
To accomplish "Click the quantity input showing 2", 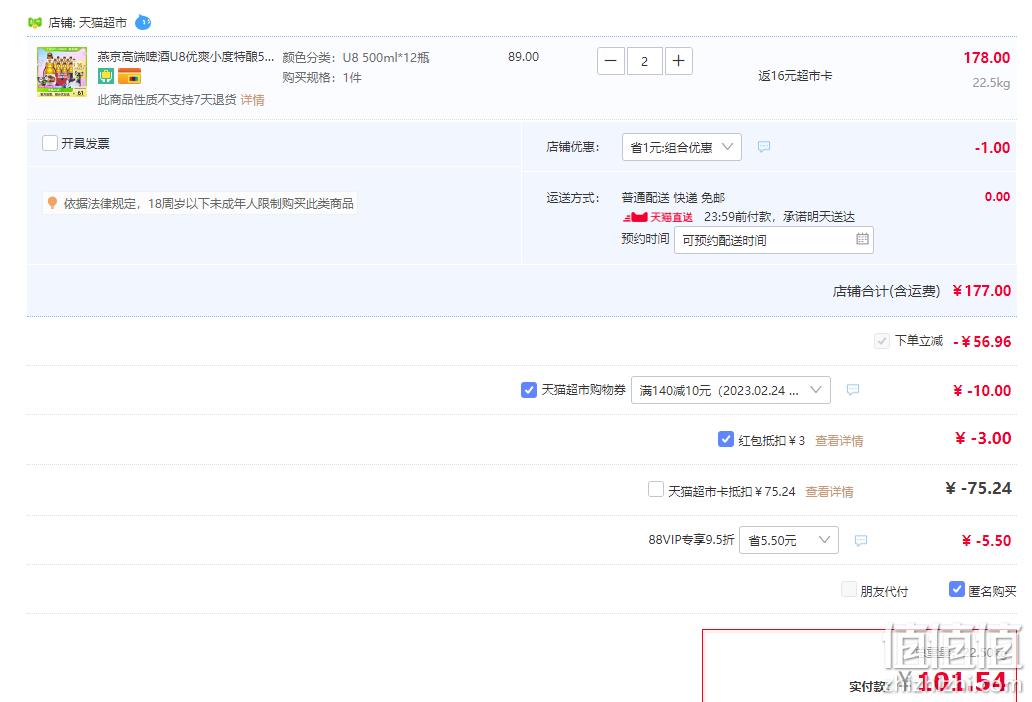I will [x=645, y=61].
